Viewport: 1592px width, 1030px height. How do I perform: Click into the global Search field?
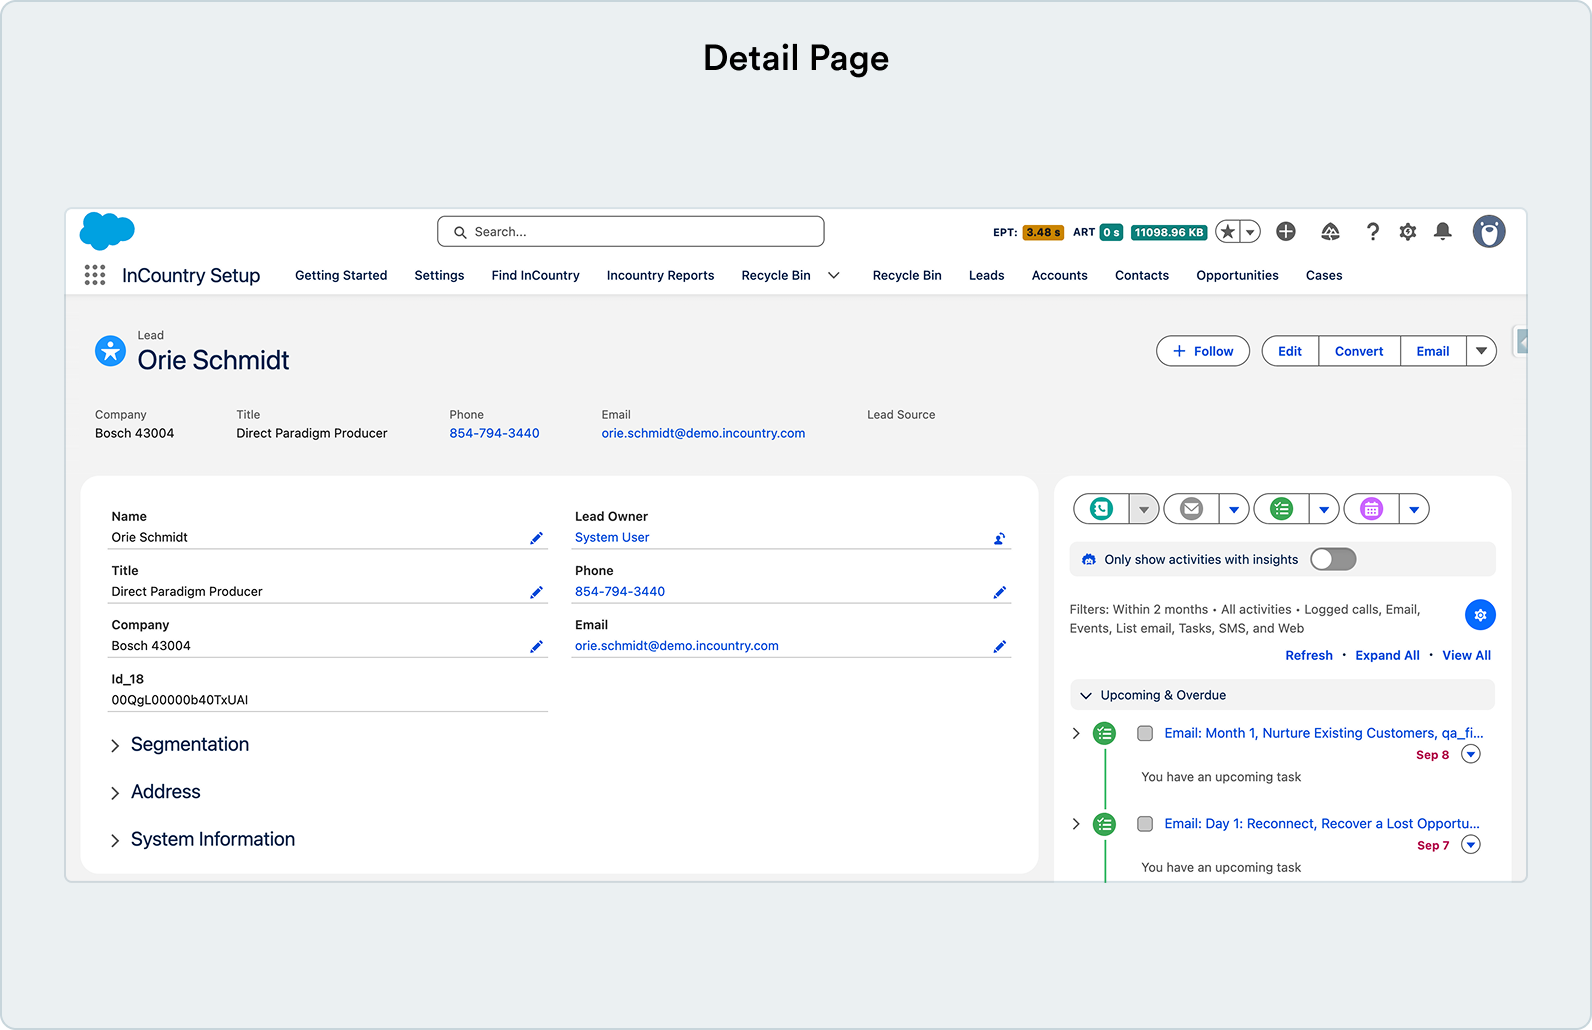tap(631, 232)
